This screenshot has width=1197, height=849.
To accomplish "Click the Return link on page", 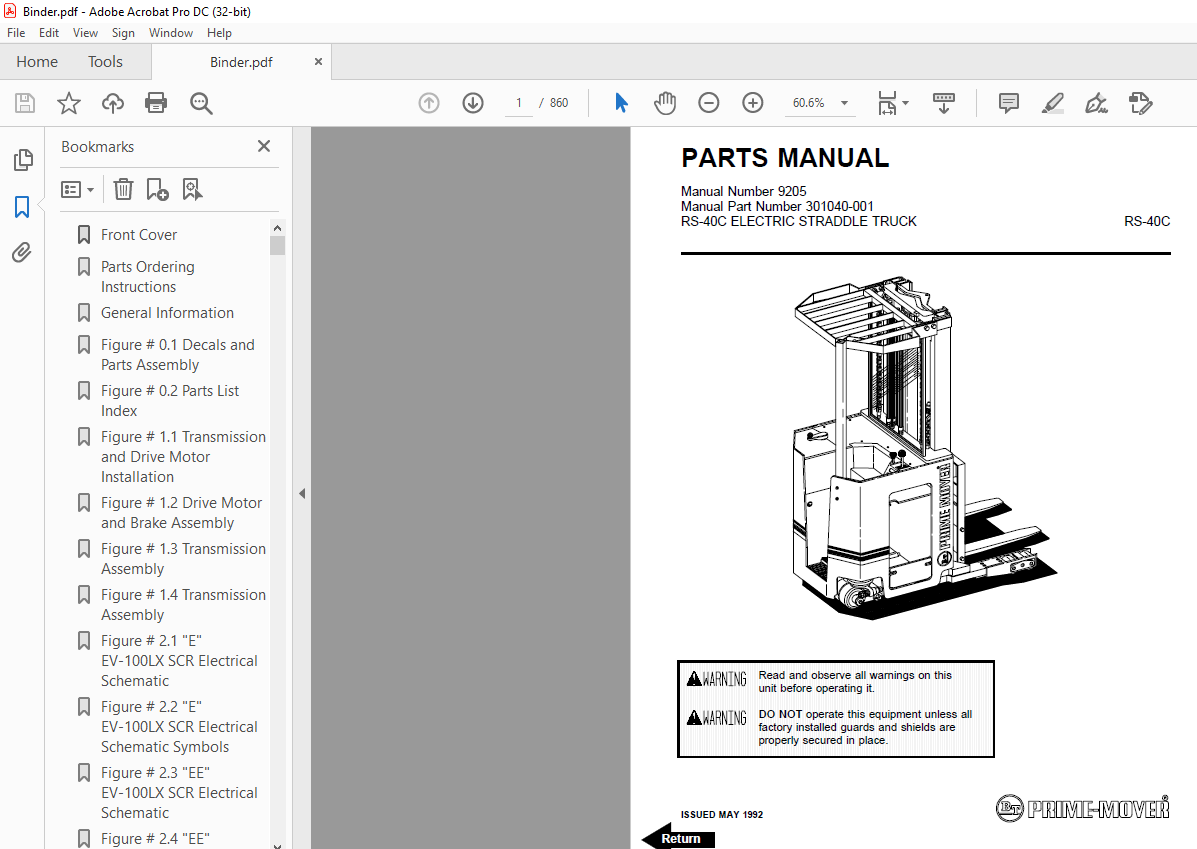I will click(x=680, y=838).
